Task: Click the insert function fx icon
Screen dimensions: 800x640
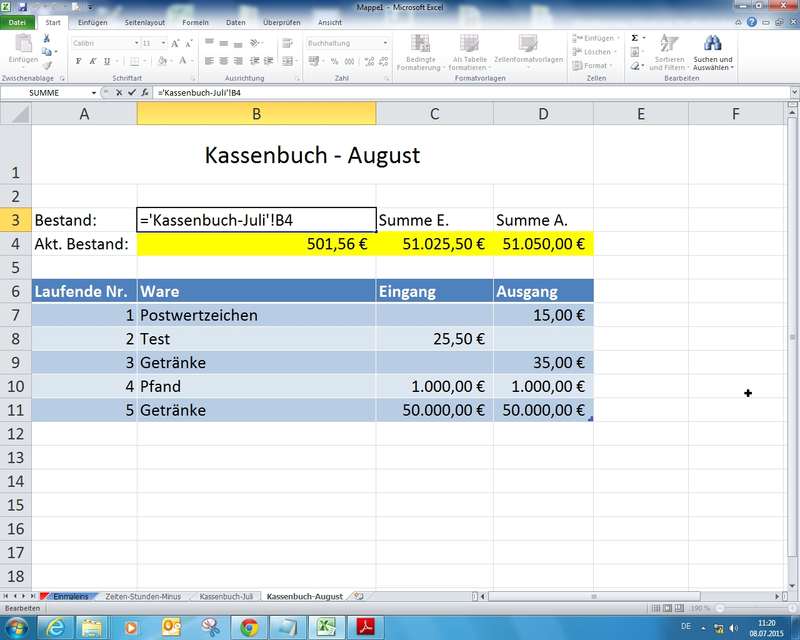Action: point(144,92)
